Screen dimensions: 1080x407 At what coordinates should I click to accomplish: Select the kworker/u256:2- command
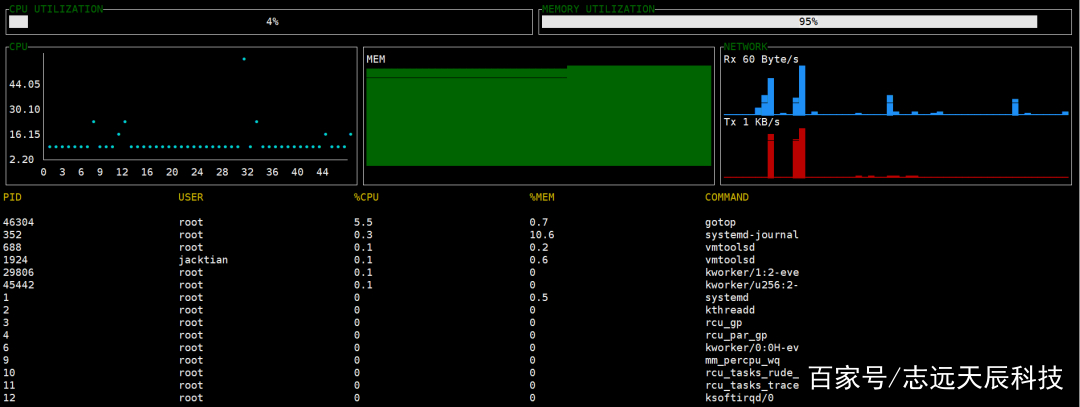coord(751,285)
